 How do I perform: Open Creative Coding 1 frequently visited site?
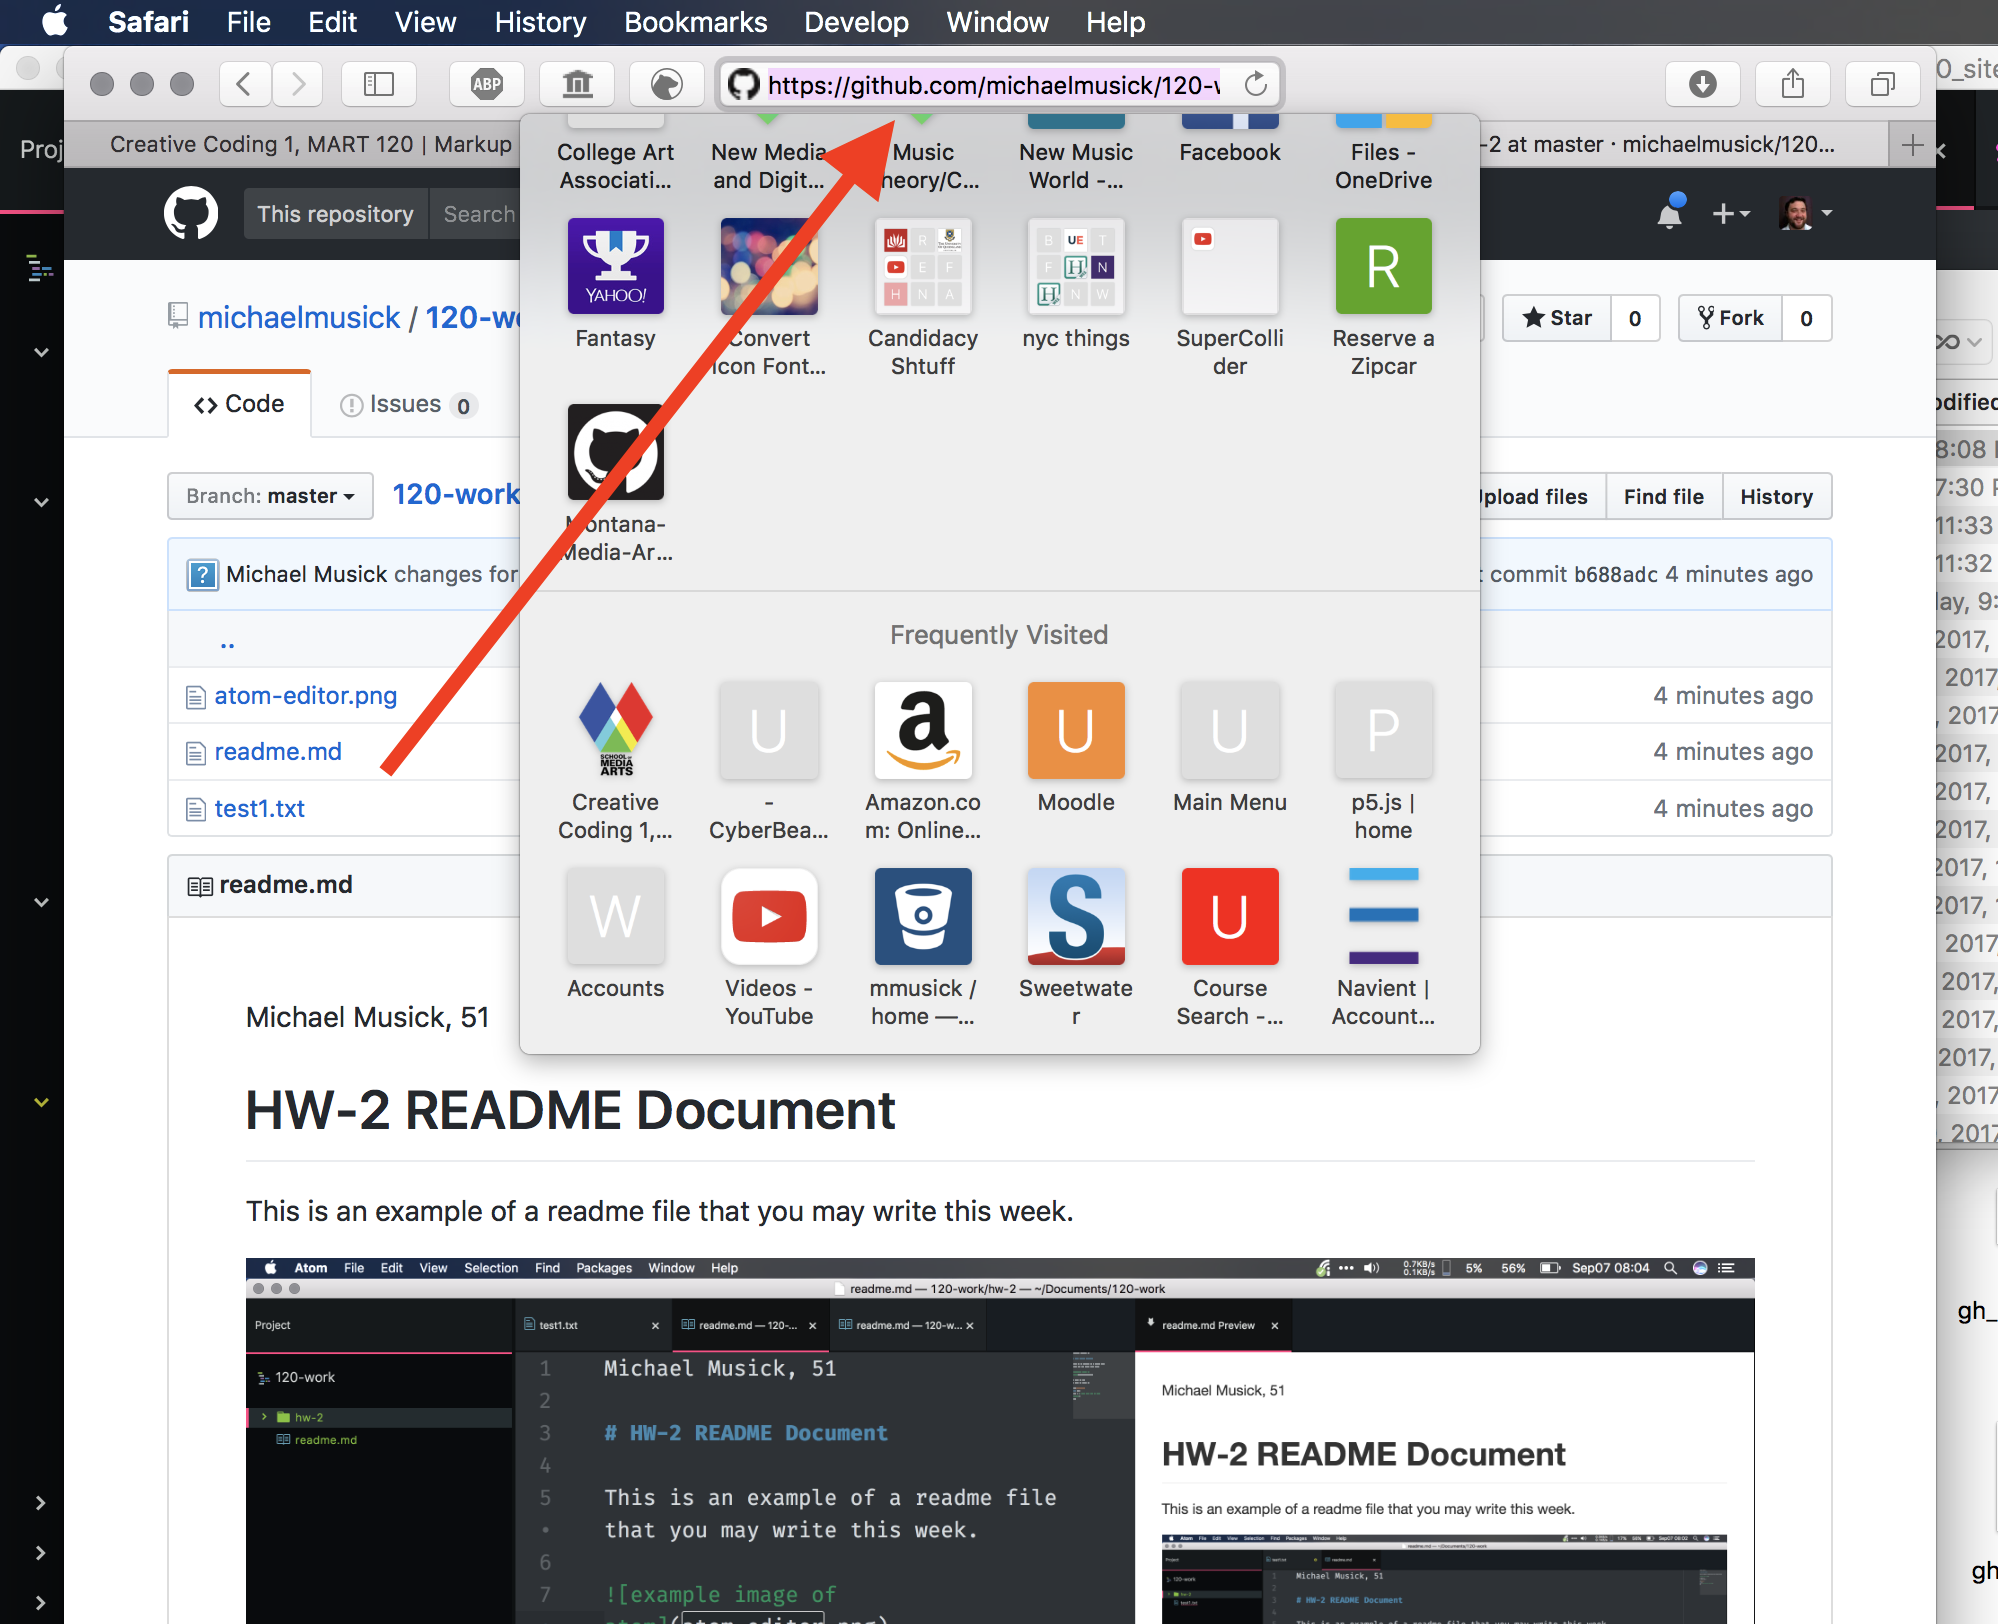pos(615,762)
